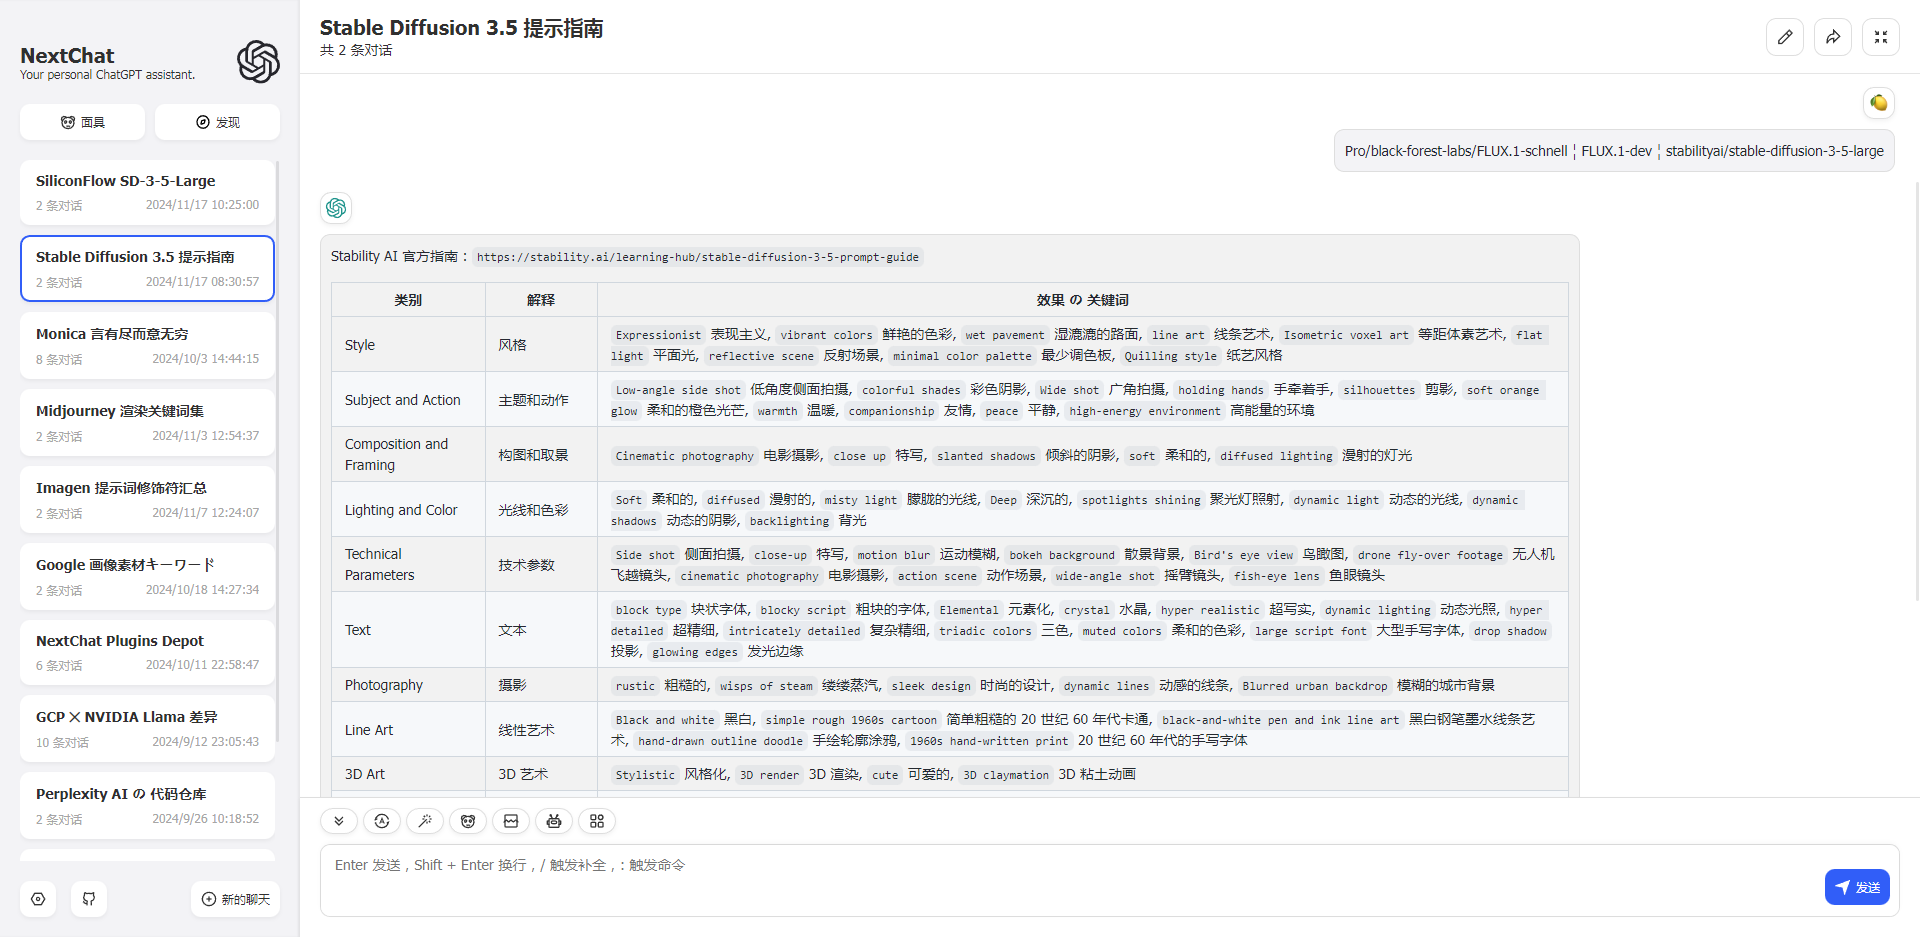This screenshot has height=937, width=1920.
Task: Open the Imagen 提示词修饰符汇总 conversation
Action: [x=147, y=499]
